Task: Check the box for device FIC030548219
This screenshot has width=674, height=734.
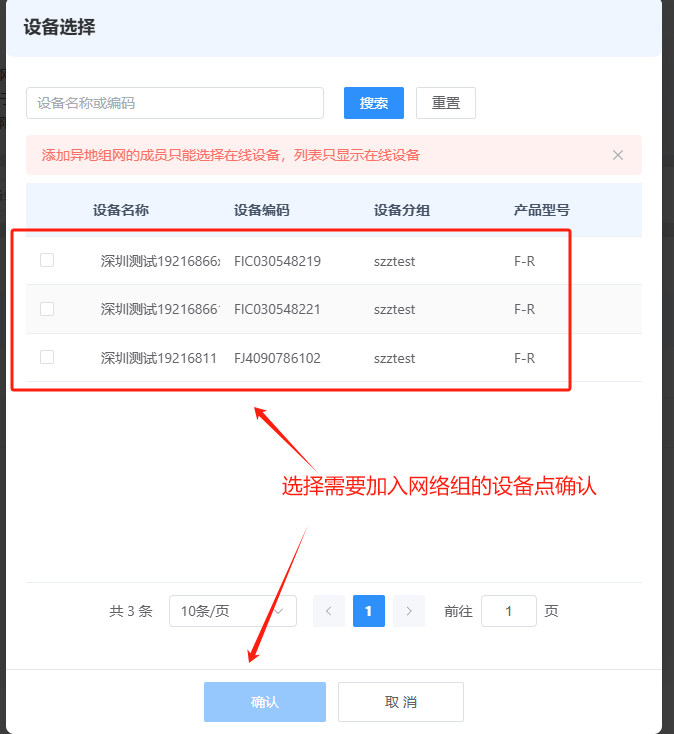Action: point(47,260)
